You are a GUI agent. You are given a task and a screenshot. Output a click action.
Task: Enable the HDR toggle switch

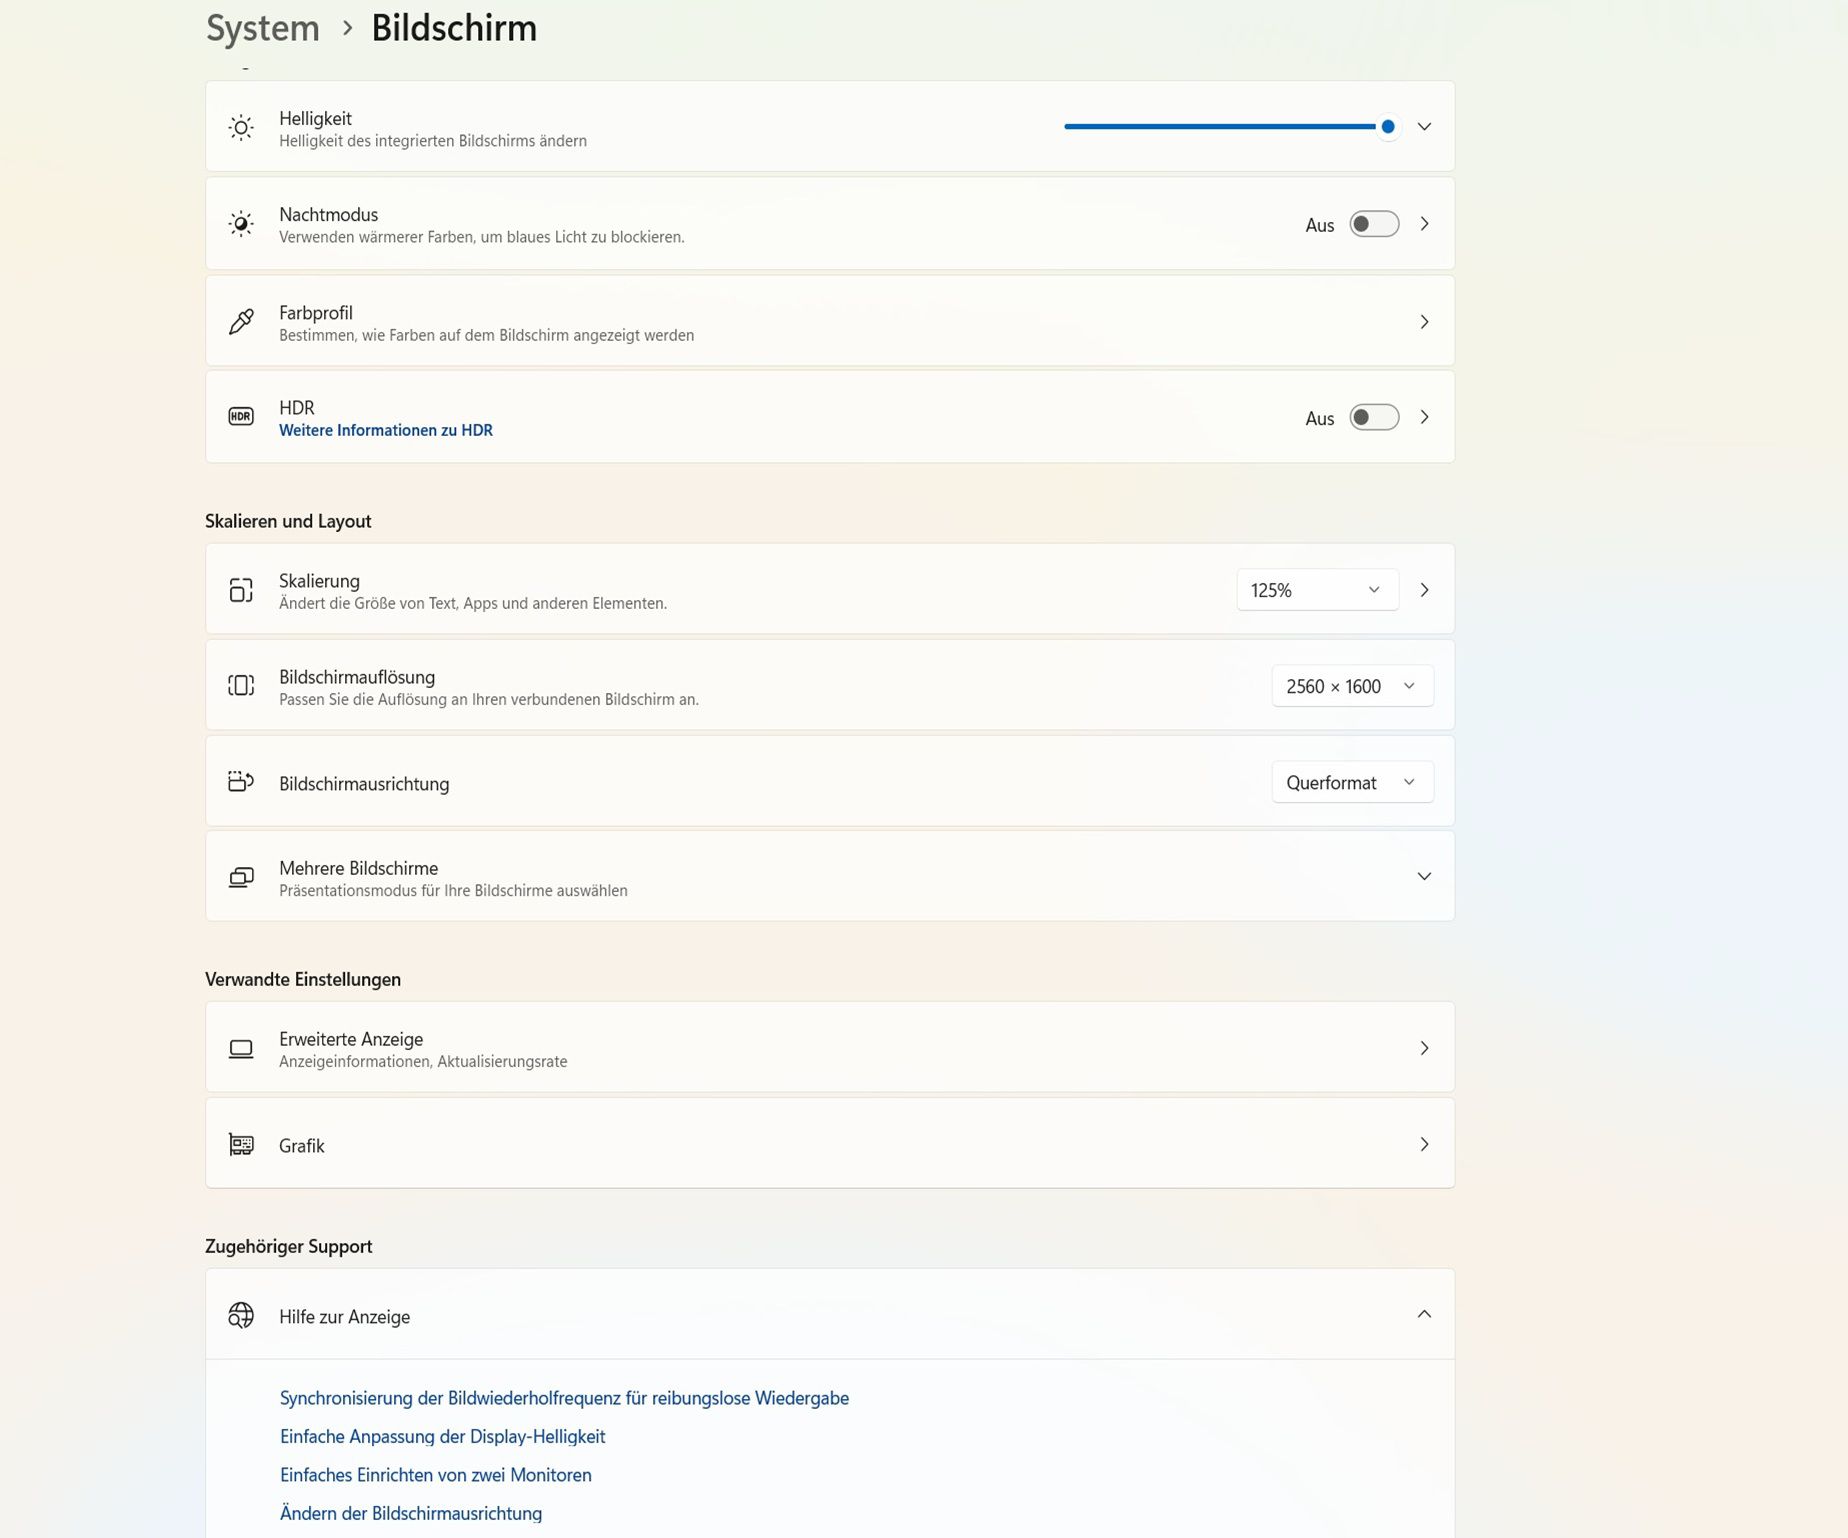[x=1374, y=417]
